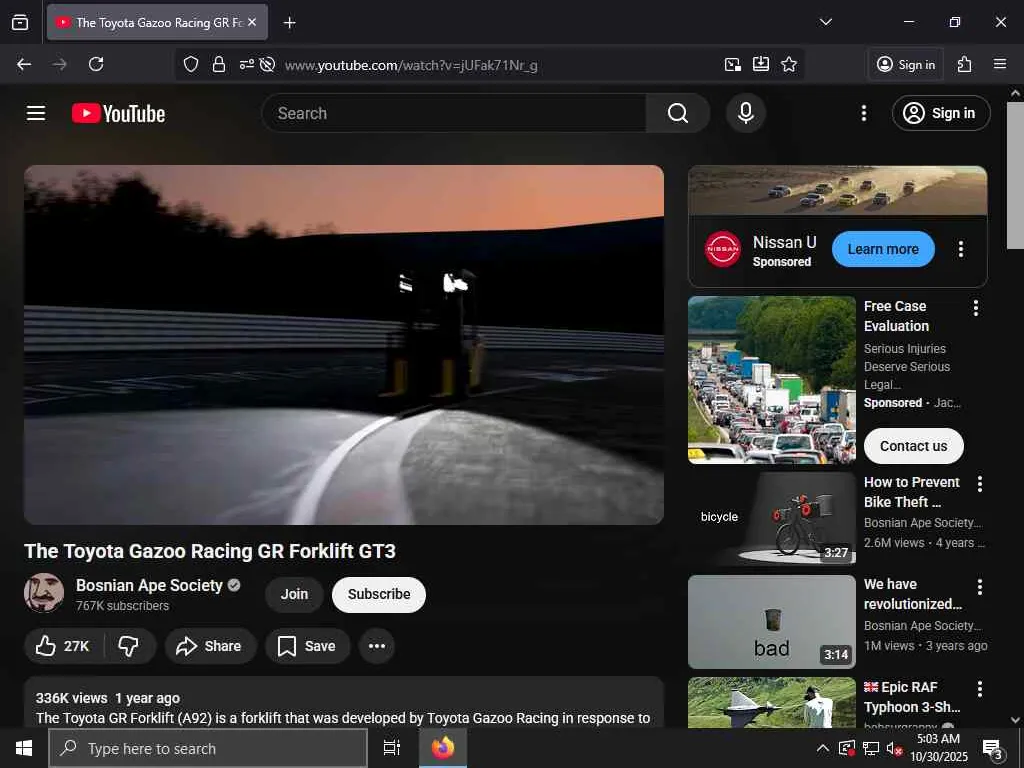Click inside YouTube Search field

pyautogui.click(x=454, y=113)
